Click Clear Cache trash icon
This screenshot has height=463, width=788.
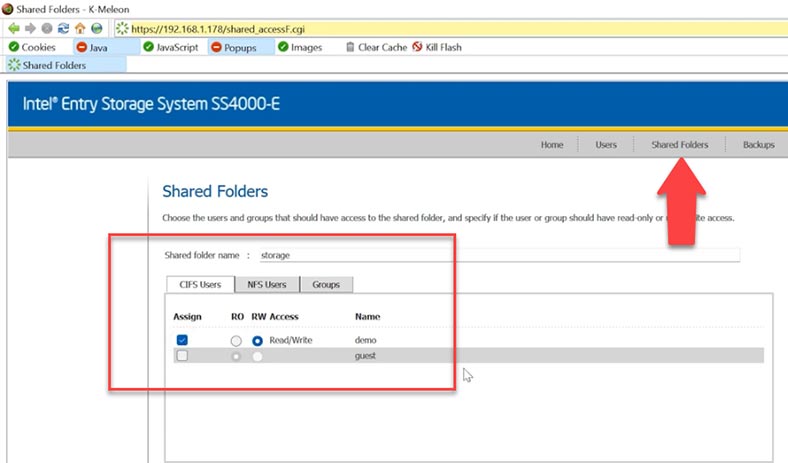pyautogui.click(x=350, y=47)
